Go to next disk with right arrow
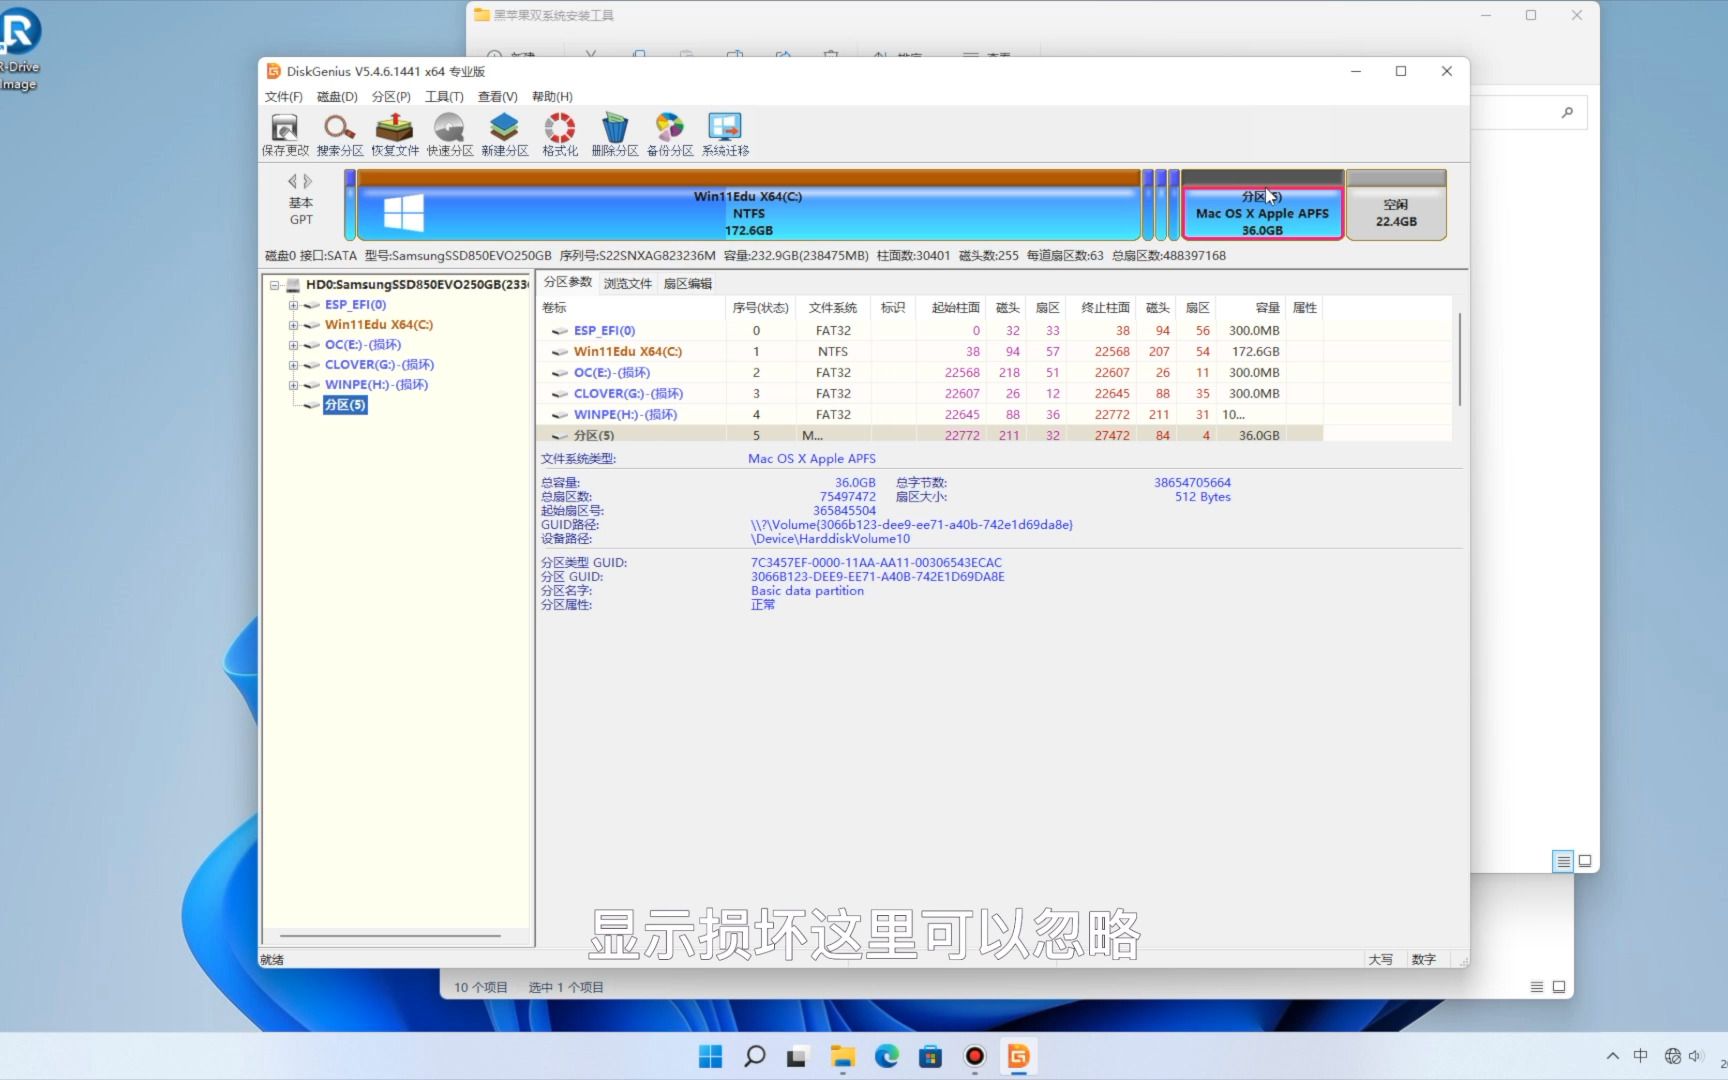Image resolution: width=1728 pixels, height=1080 pixels. (x=308, y=181)
